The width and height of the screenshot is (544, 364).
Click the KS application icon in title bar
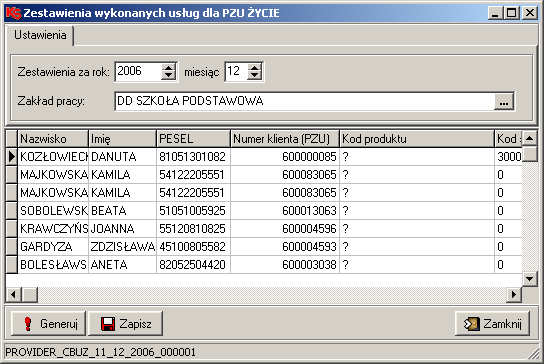13,13
